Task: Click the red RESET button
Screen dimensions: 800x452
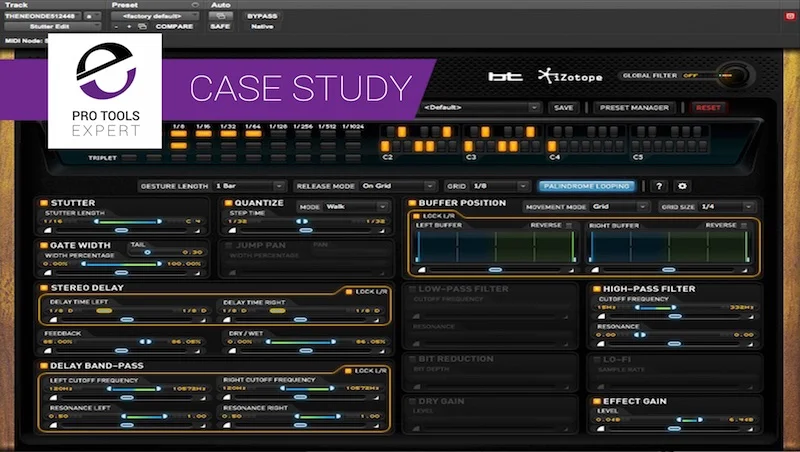Action: [x=708, y=108]
